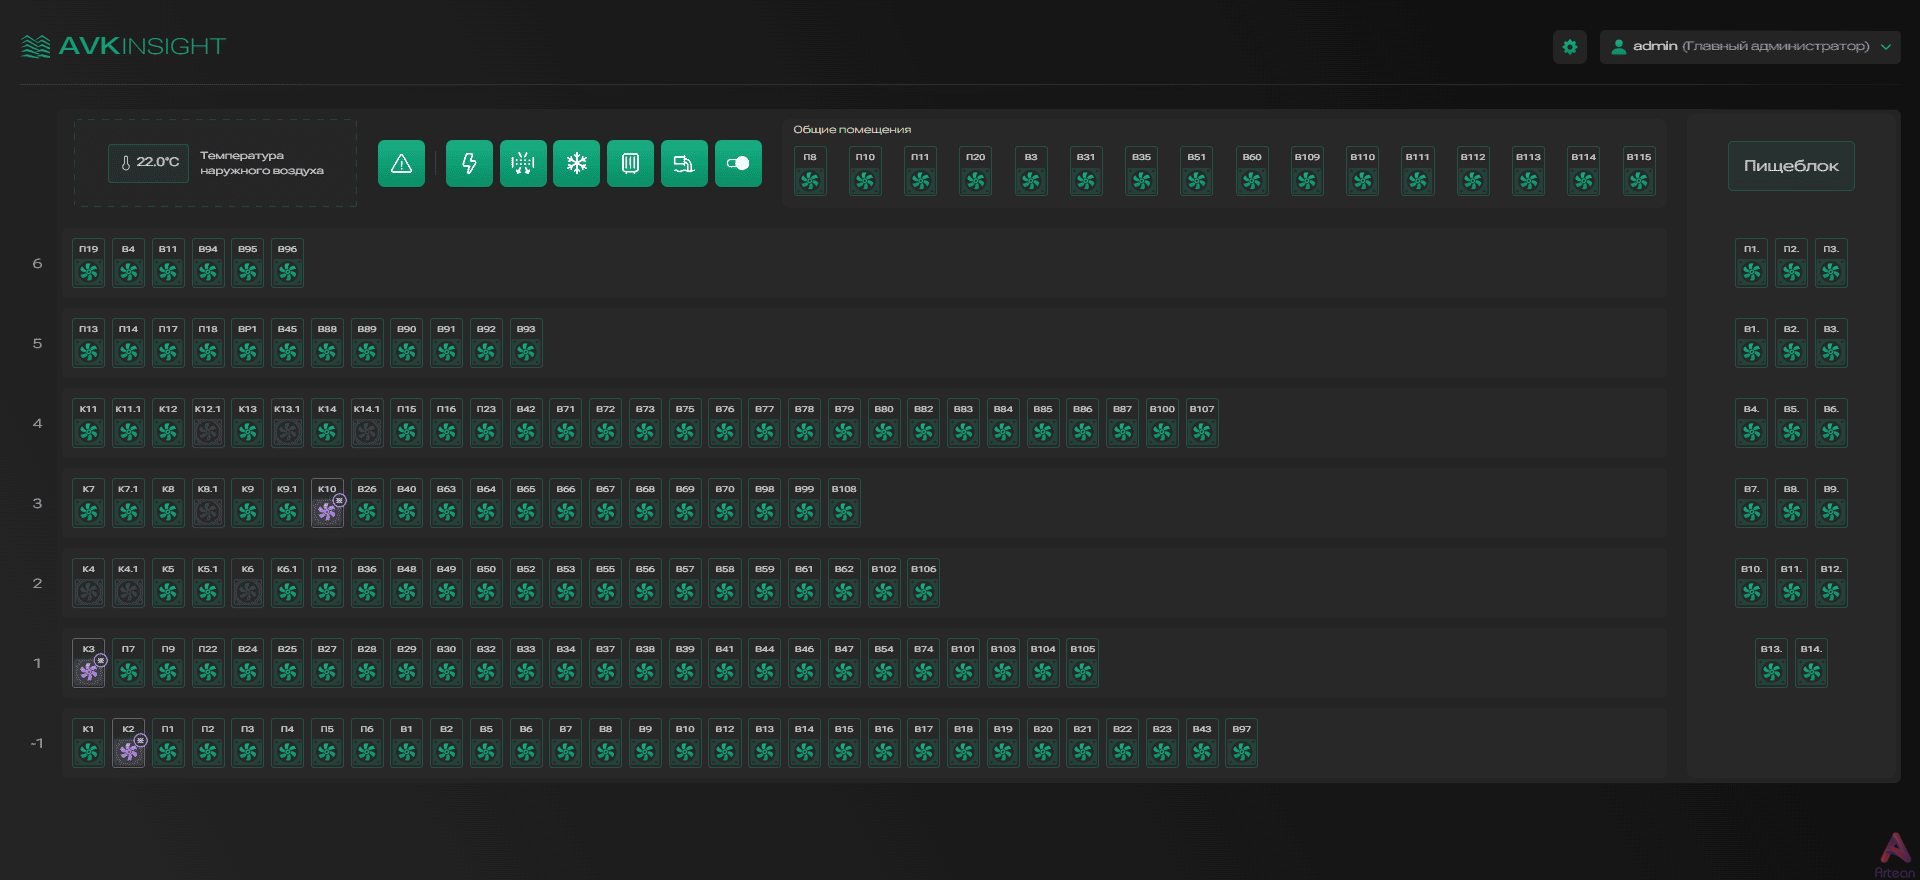Image resolution: width=1920 pixels, height=880 pixels.
Task: Open fan unit B115 in common rooms
Action: (1638, 171)
